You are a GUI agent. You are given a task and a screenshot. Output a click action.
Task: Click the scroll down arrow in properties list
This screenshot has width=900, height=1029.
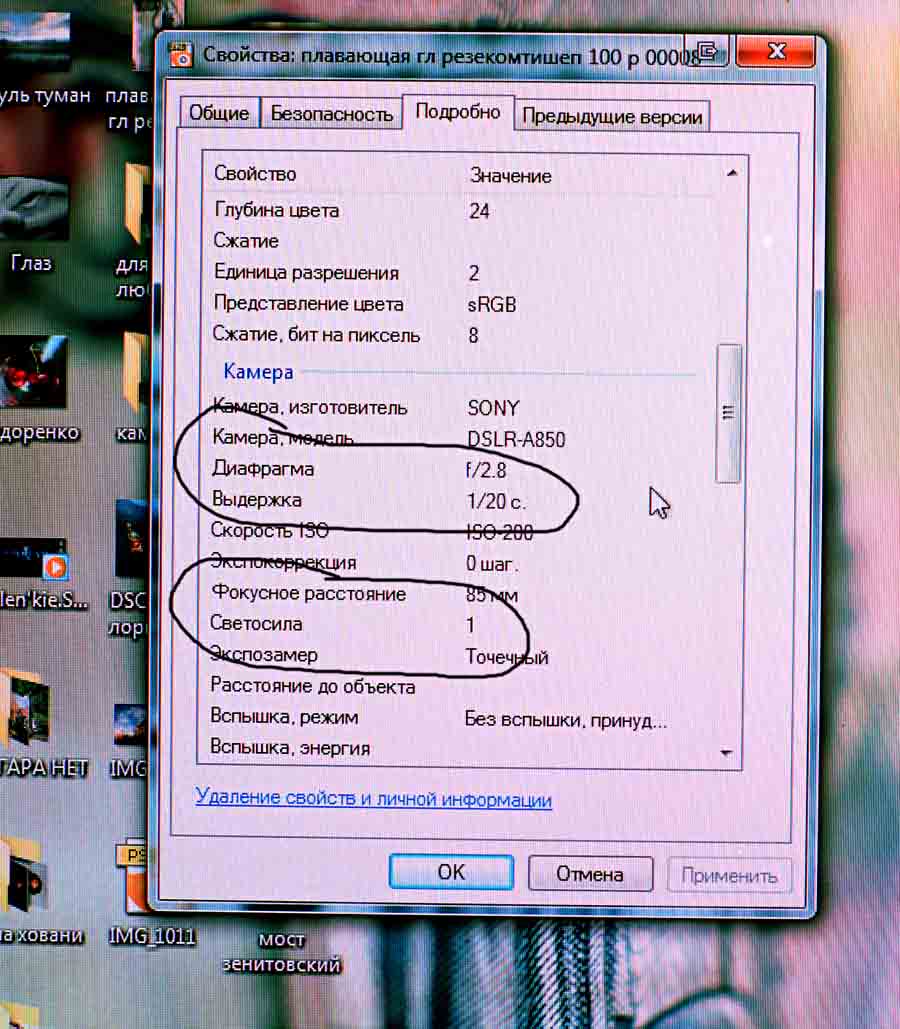(727, 753)
